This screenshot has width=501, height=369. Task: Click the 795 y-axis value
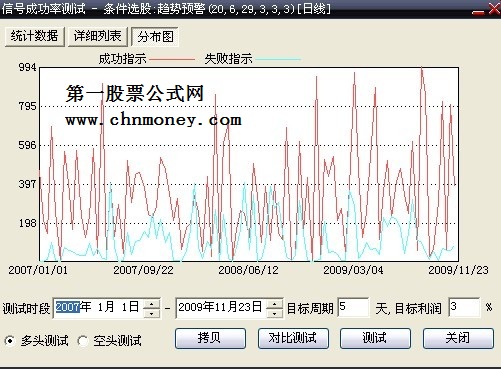coord(27,106)
